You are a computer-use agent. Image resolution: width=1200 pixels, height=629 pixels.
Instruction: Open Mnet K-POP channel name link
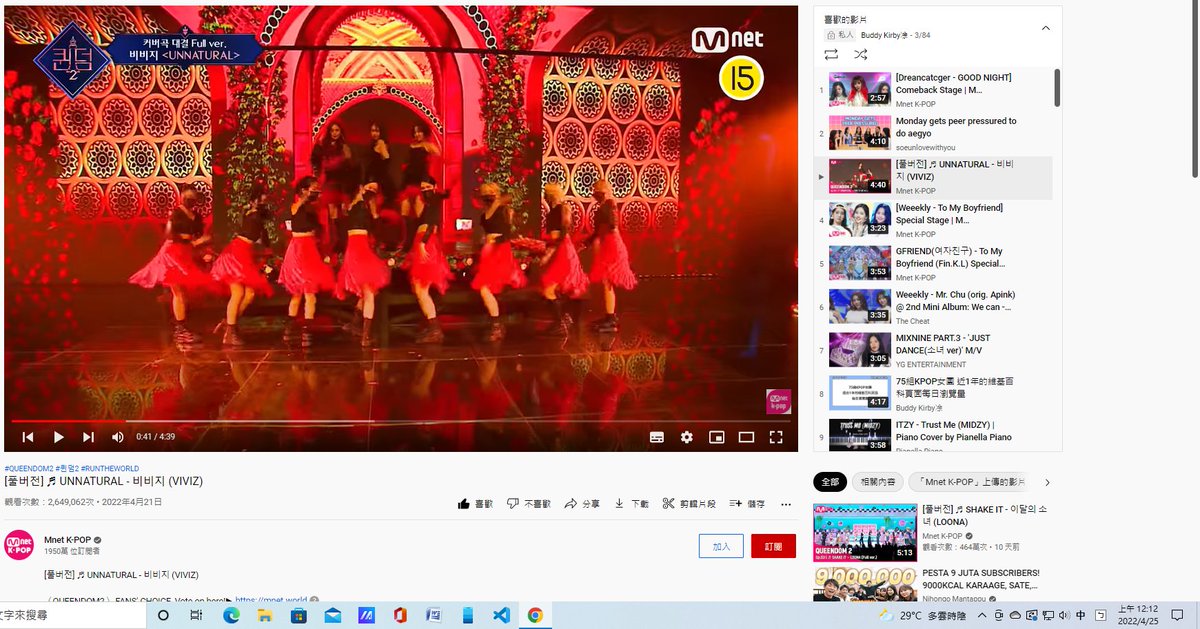tap(67, 540)
